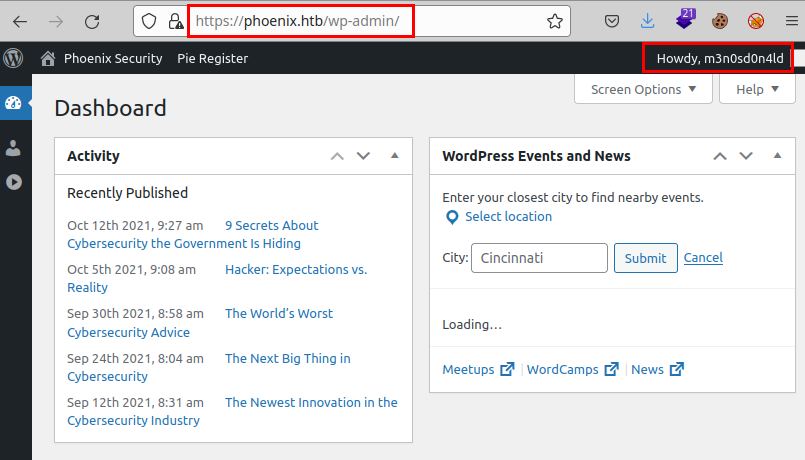Cancel the city location entry
The image size is (805, 460).
click(703, 258)
